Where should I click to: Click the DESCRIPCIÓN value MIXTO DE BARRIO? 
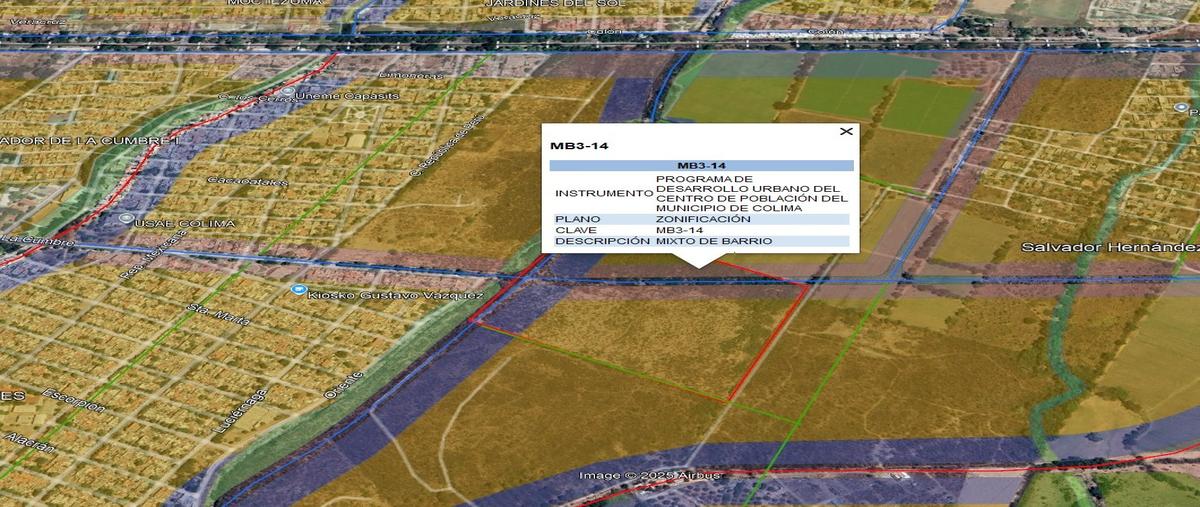(713, 241)
